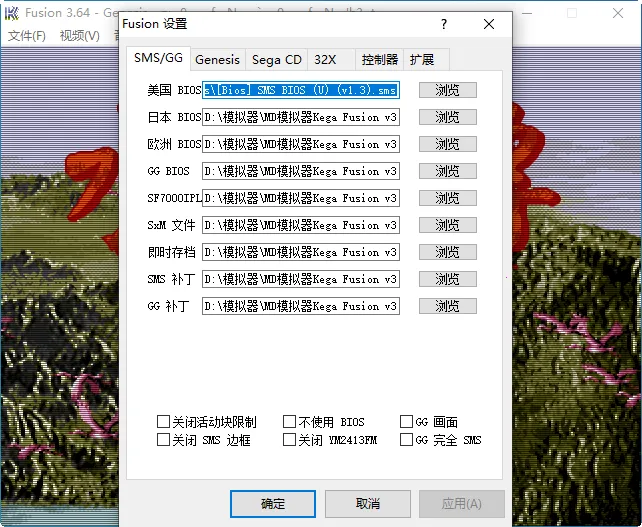Click the 取消 button
This screenshot has height=527, width=642.
(x=367, y=504)
